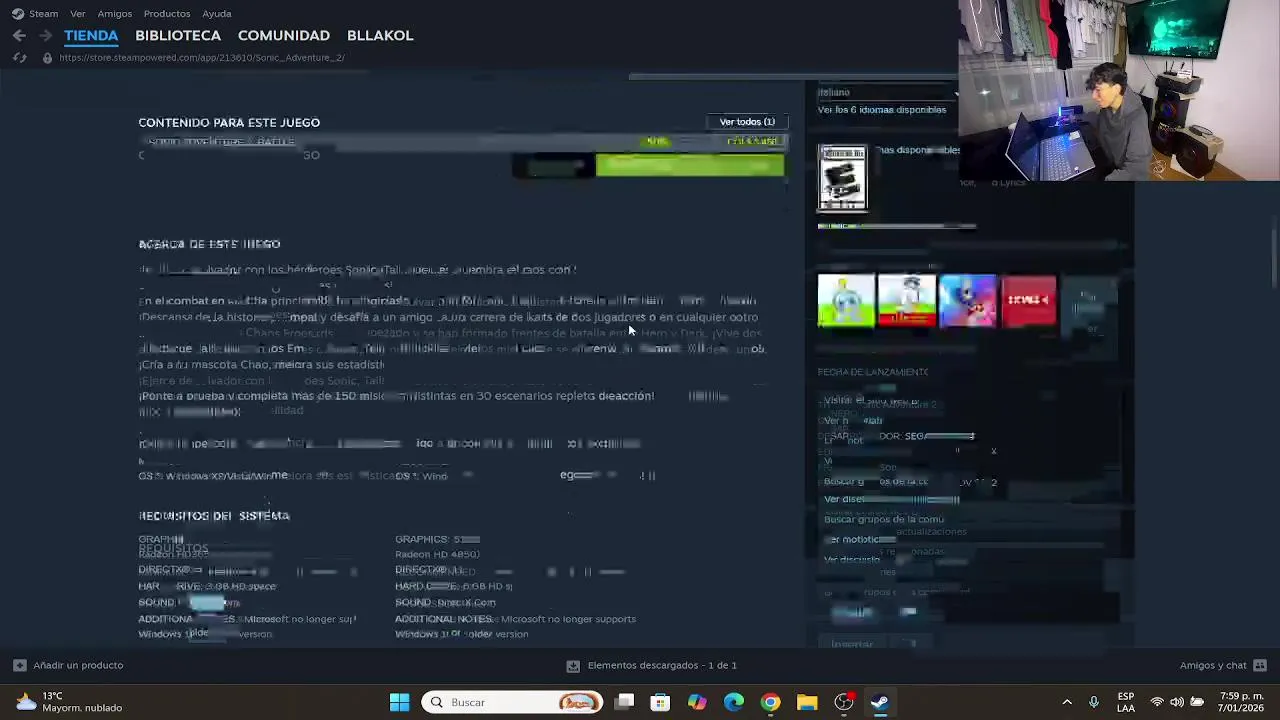Screen dimensions: 1280x720
Task: Click the Buscar grupos de la comu... link
Action: pos(884,519)
